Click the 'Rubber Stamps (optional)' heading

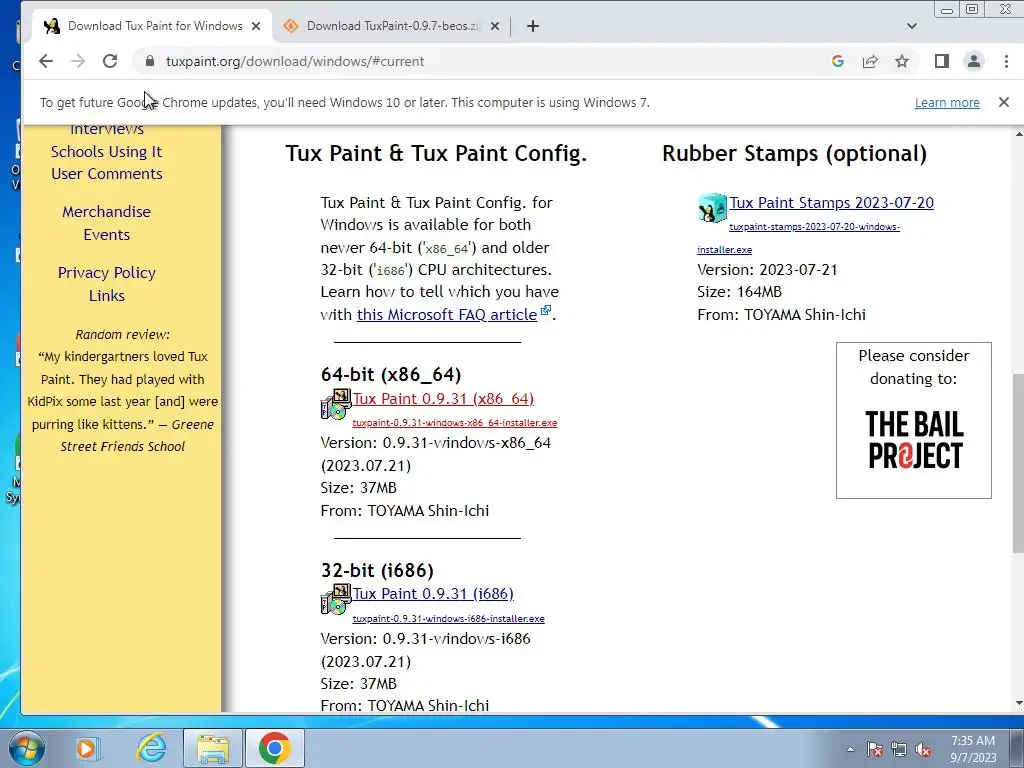click(x=794, y=153)
